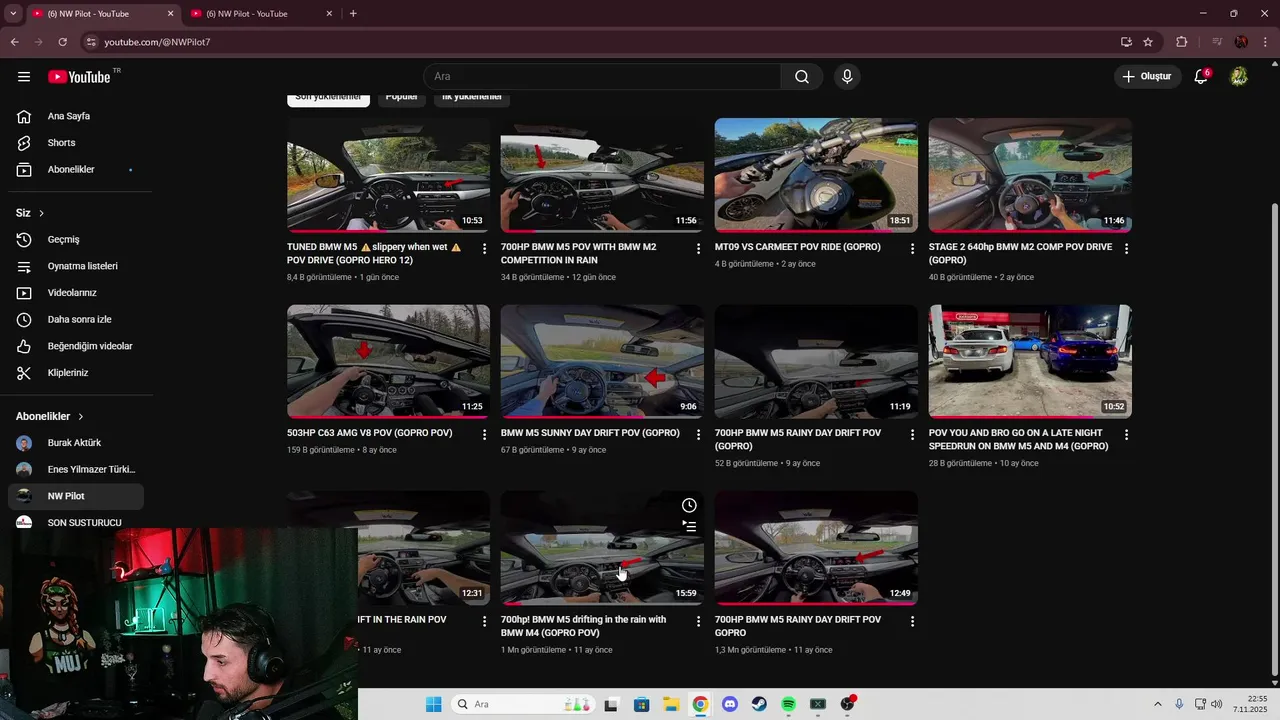Close the second NW Pilot tab
This screenshot has height=720, width=1280.
click(329, 14)
